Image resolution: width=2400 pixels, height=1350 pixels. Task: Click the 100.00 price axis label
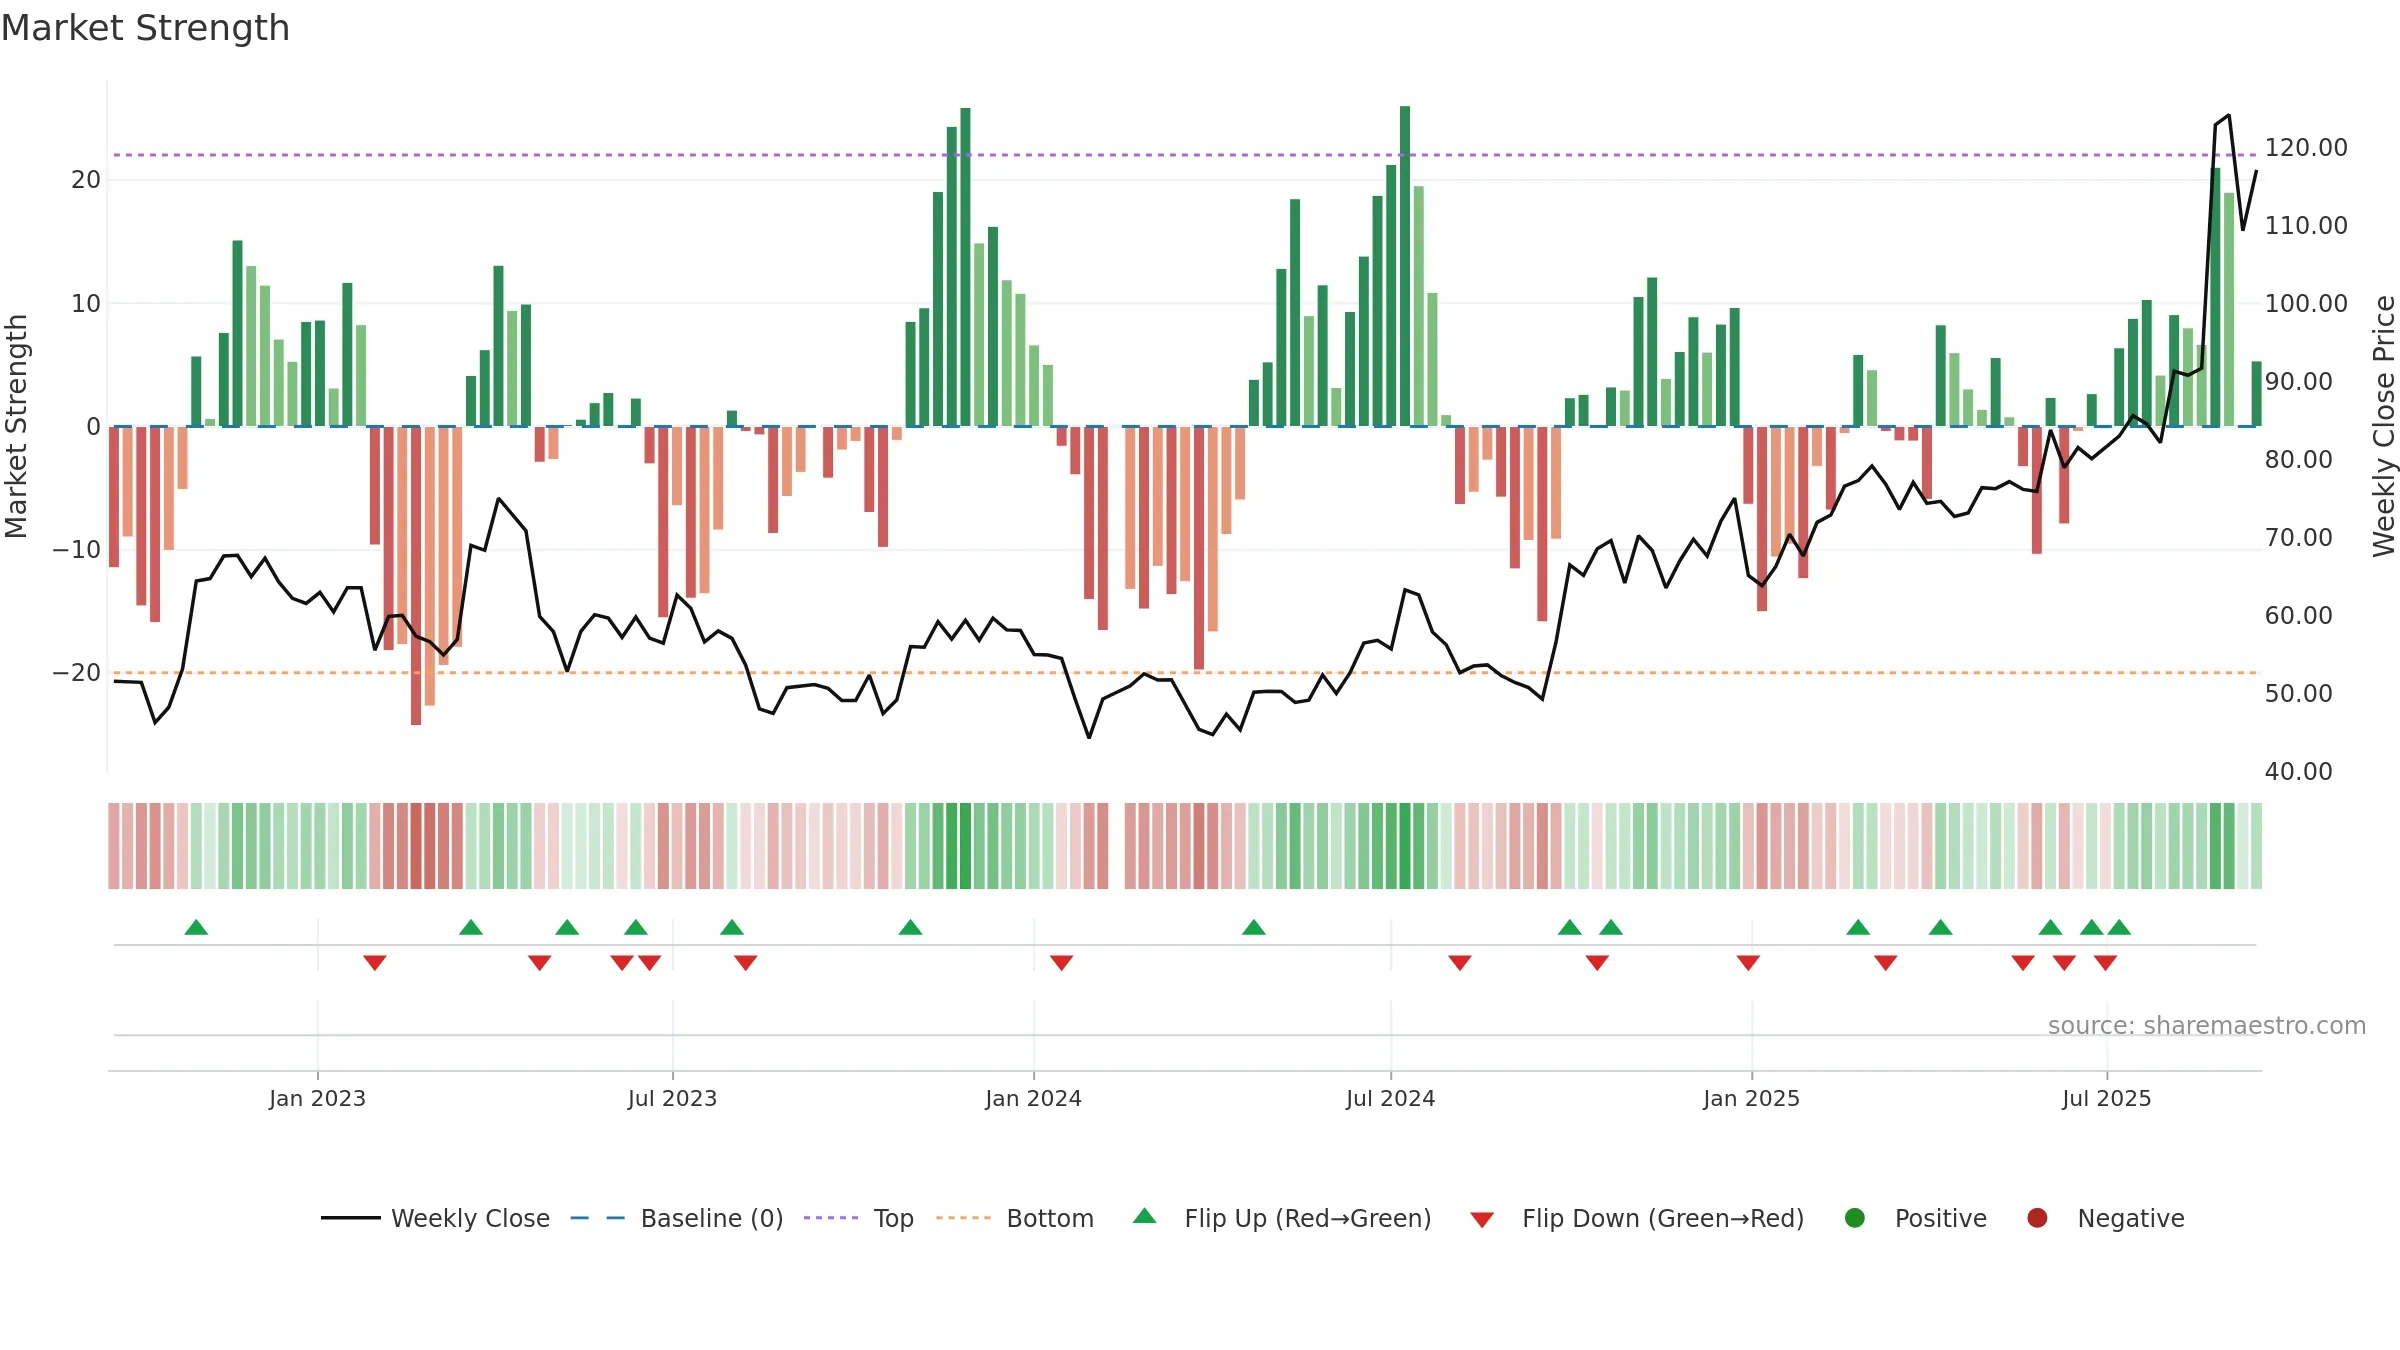point(2306,304)
